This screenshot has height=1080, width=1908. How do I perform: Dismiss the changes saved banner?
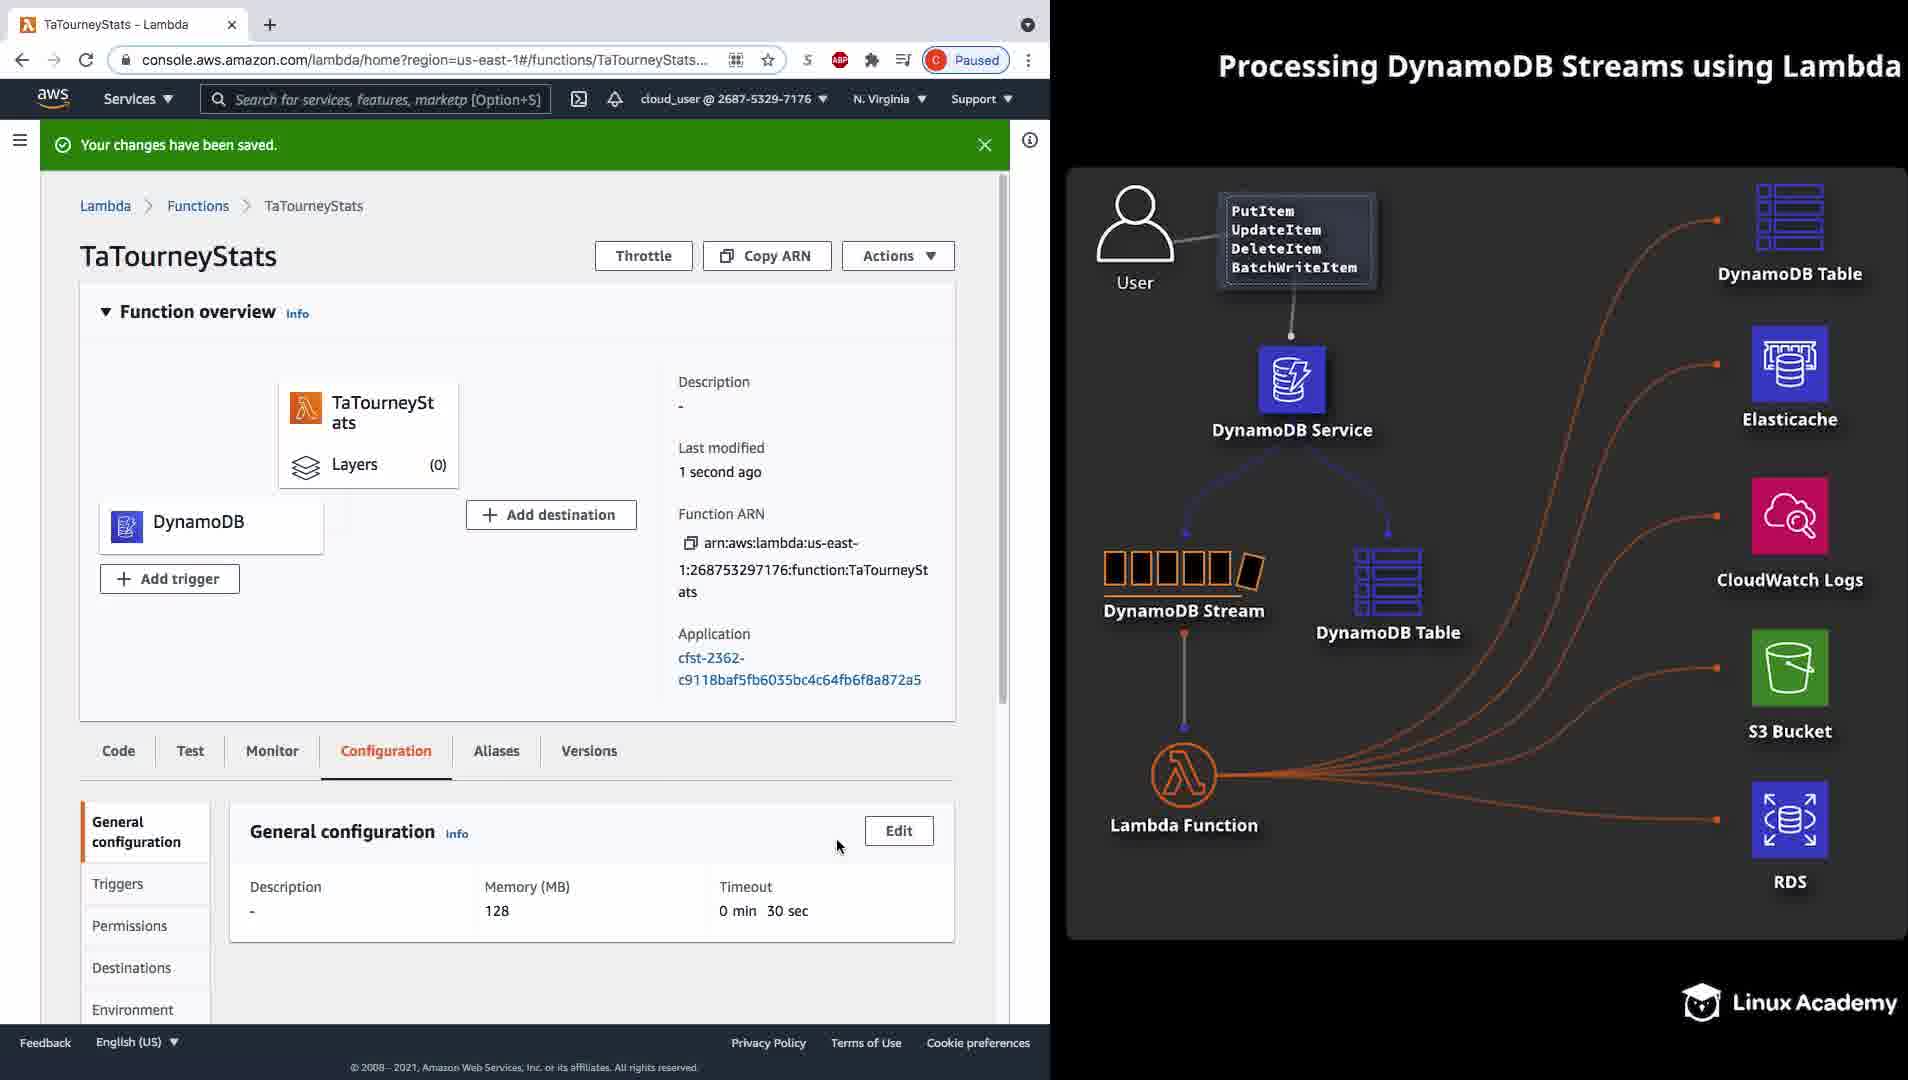tap(985, 145)
